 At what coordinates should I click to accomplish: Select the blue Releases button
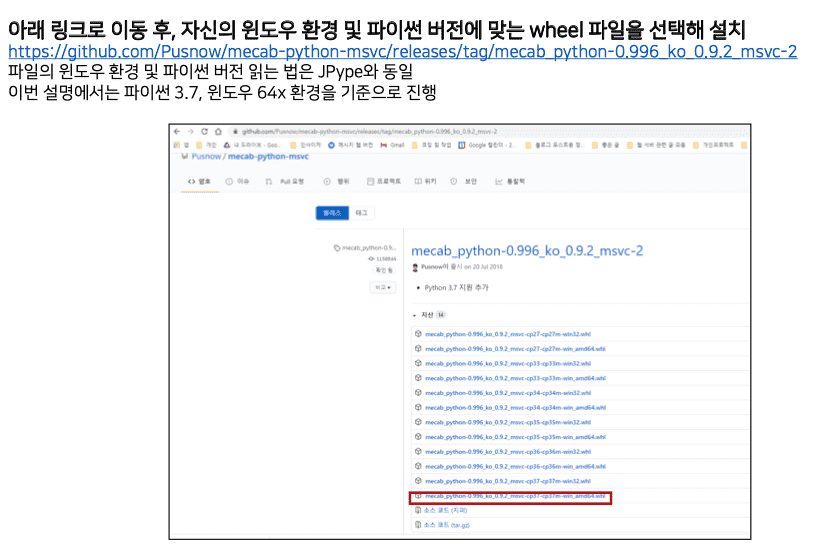tap(332, 213)
